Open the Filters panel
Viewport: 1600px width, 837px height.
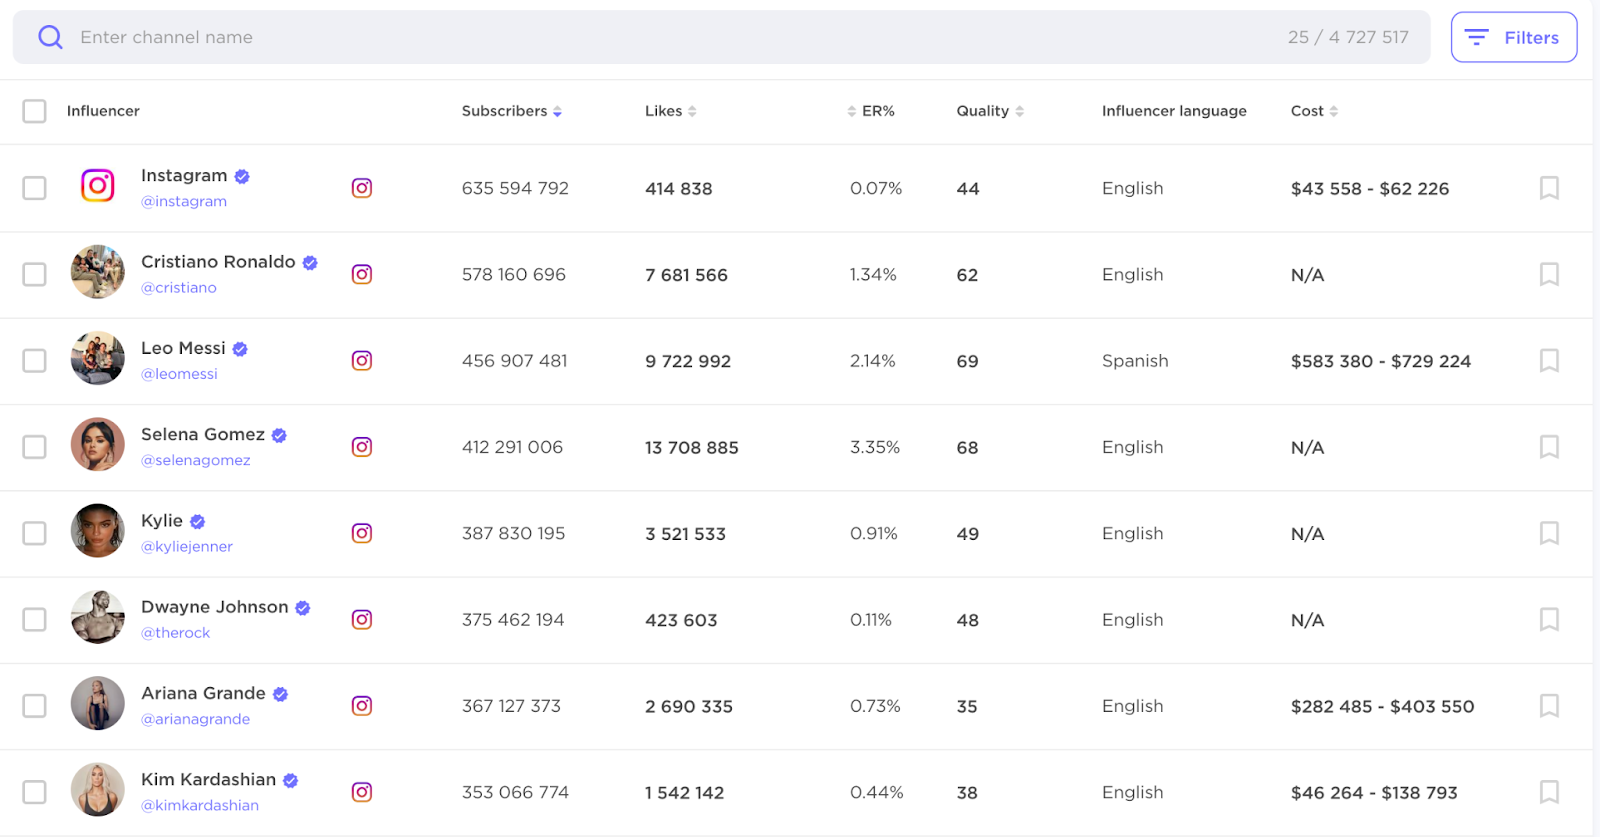point(1513,38)
